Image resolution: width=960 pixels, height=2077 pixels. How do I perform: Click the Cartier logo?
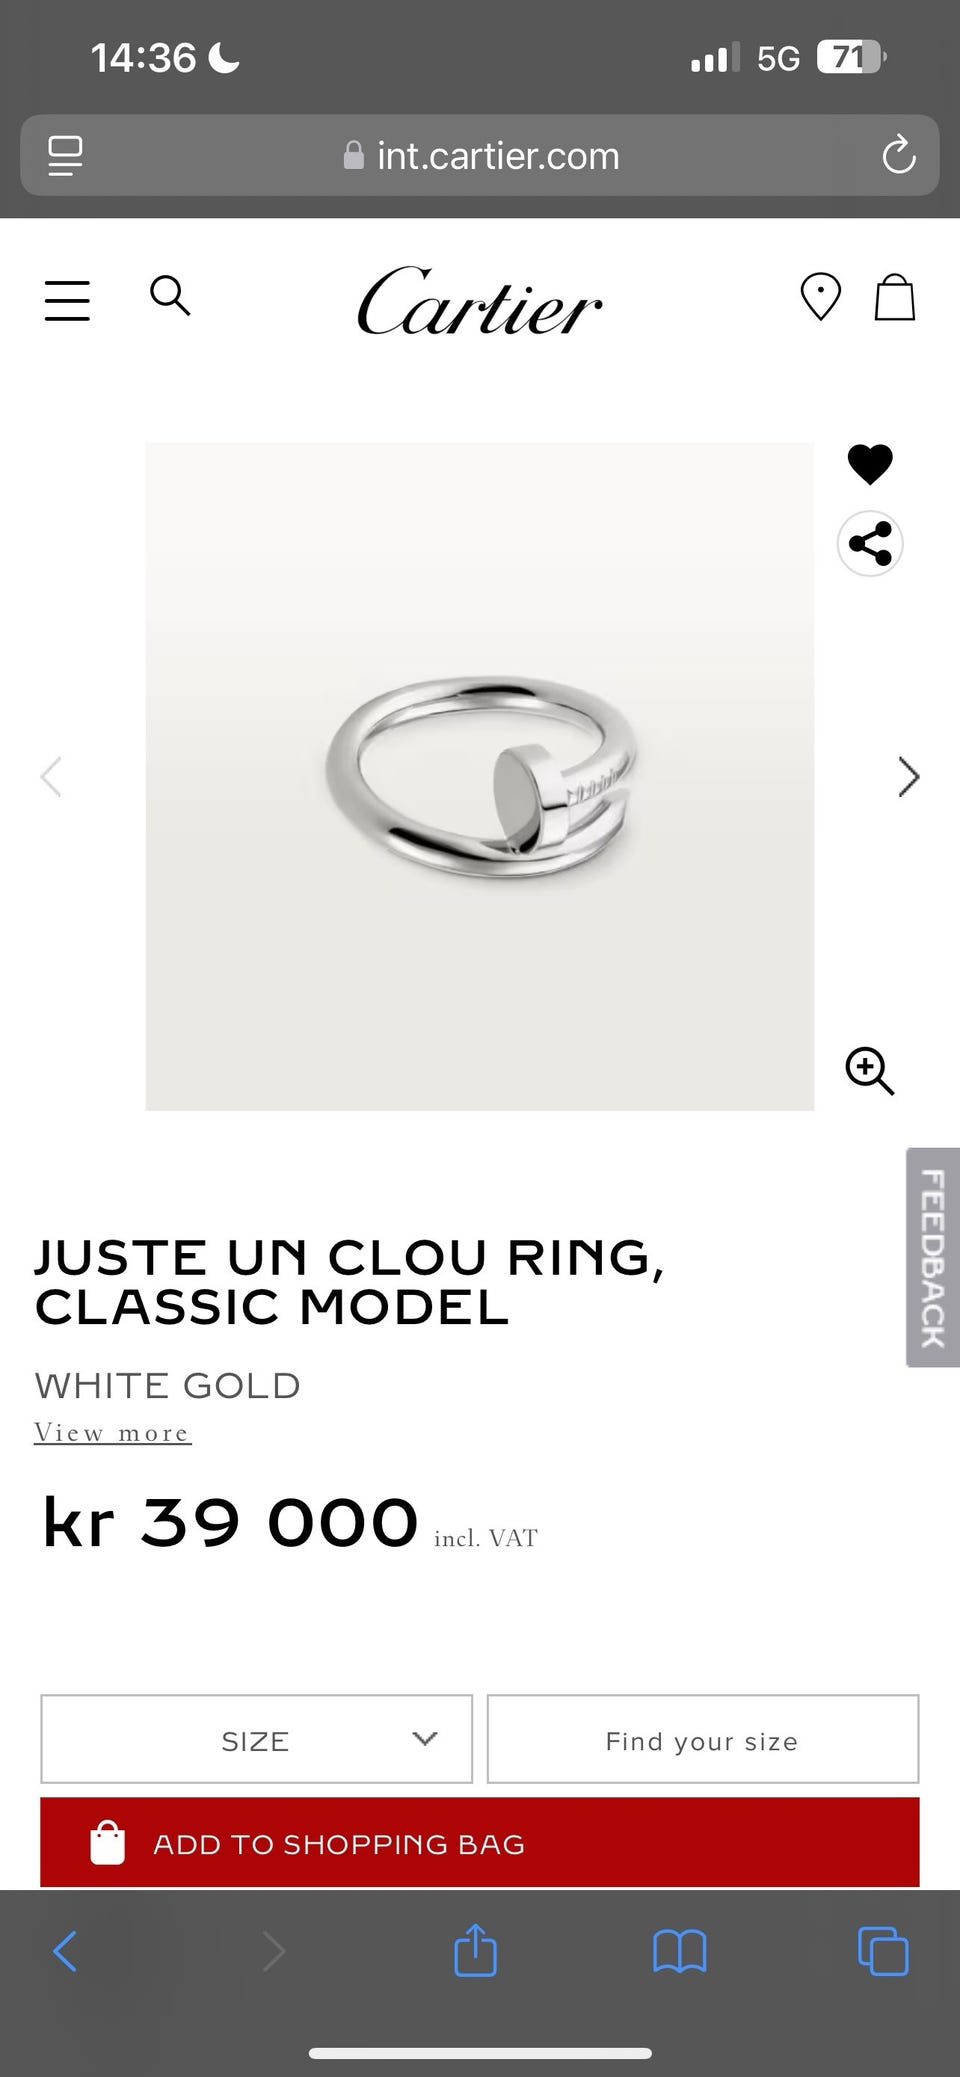(480, 300)
